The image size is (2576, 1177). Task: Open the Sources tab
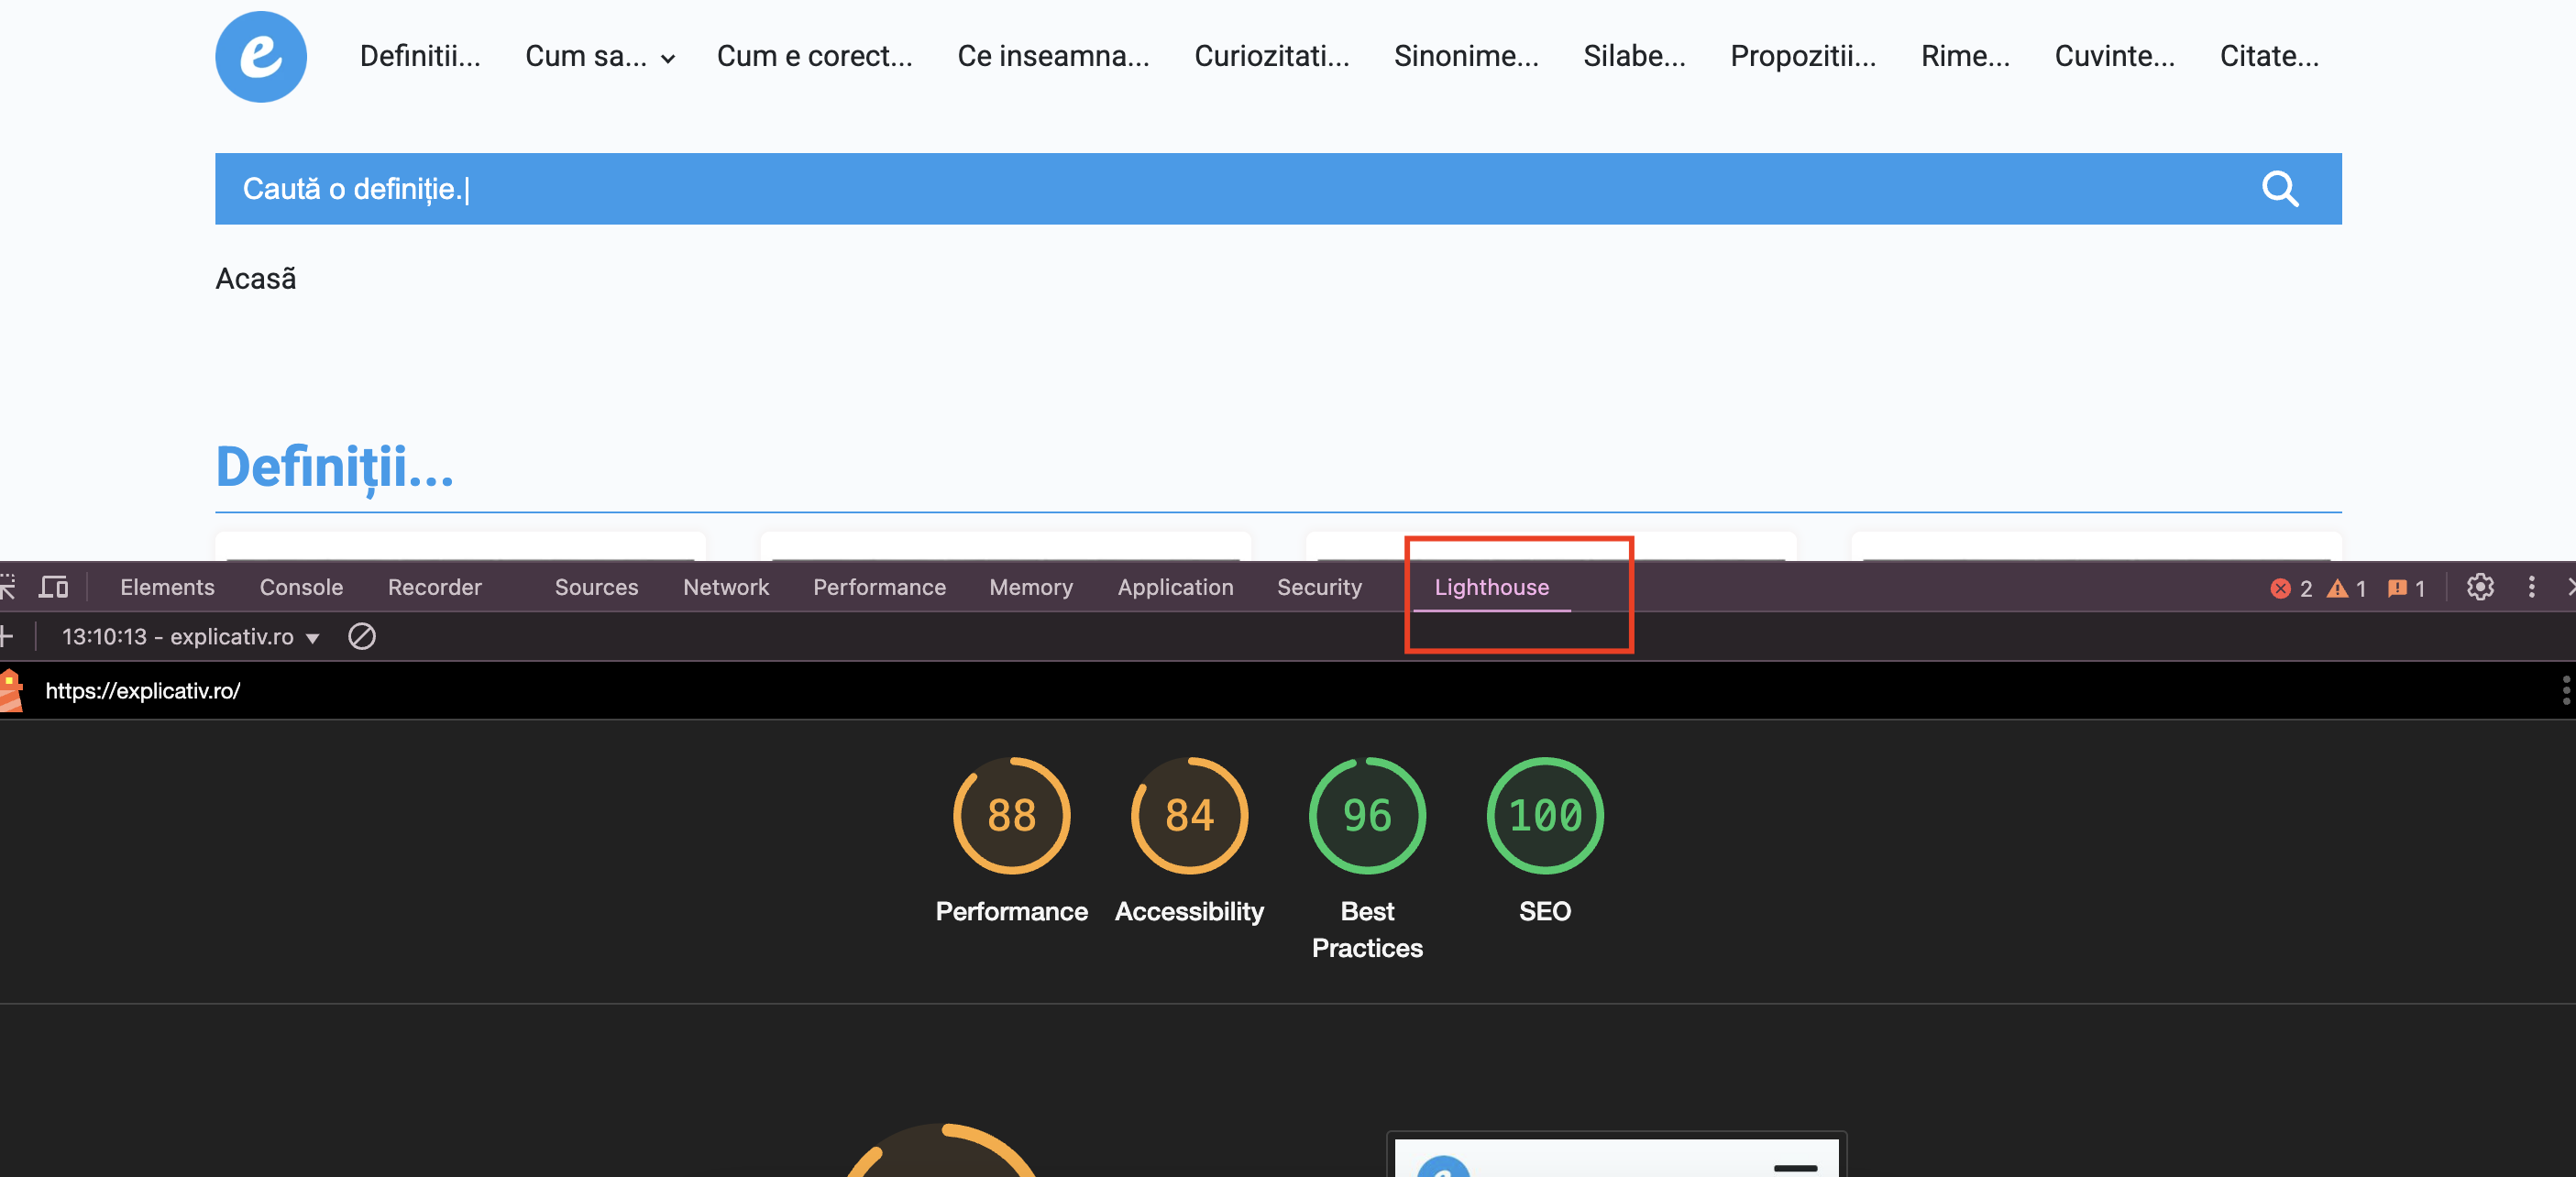[x=596, y=587]
